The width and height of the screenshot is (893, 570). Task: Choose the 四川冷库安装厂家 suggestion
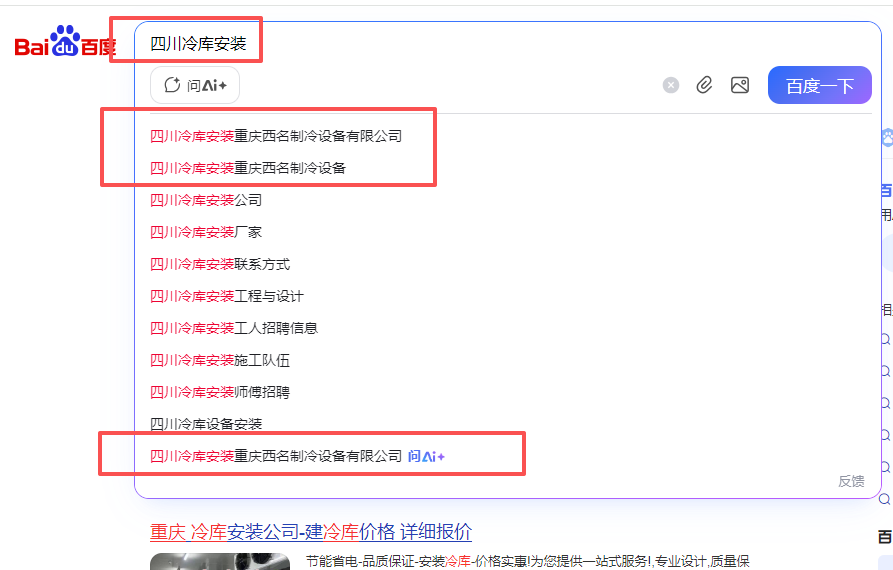206,232
